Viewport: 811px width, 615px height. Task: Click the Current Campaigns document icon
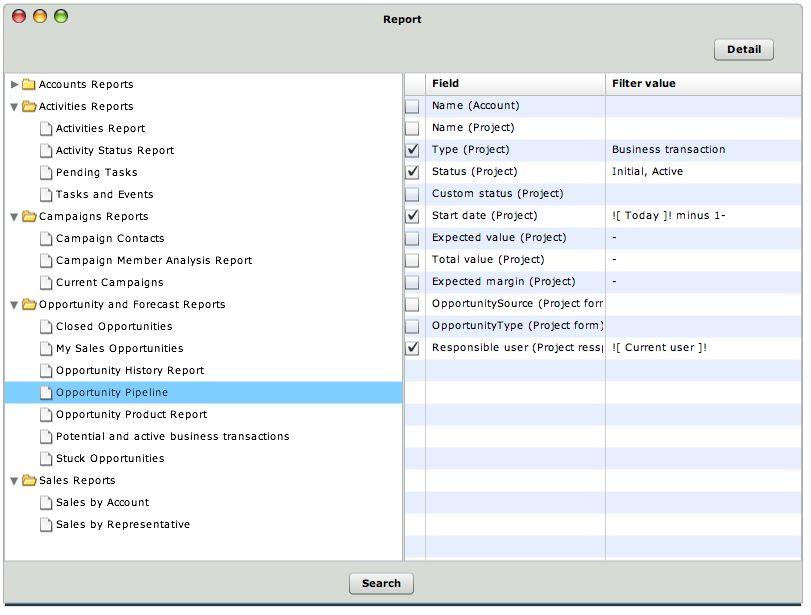point(46,282)
